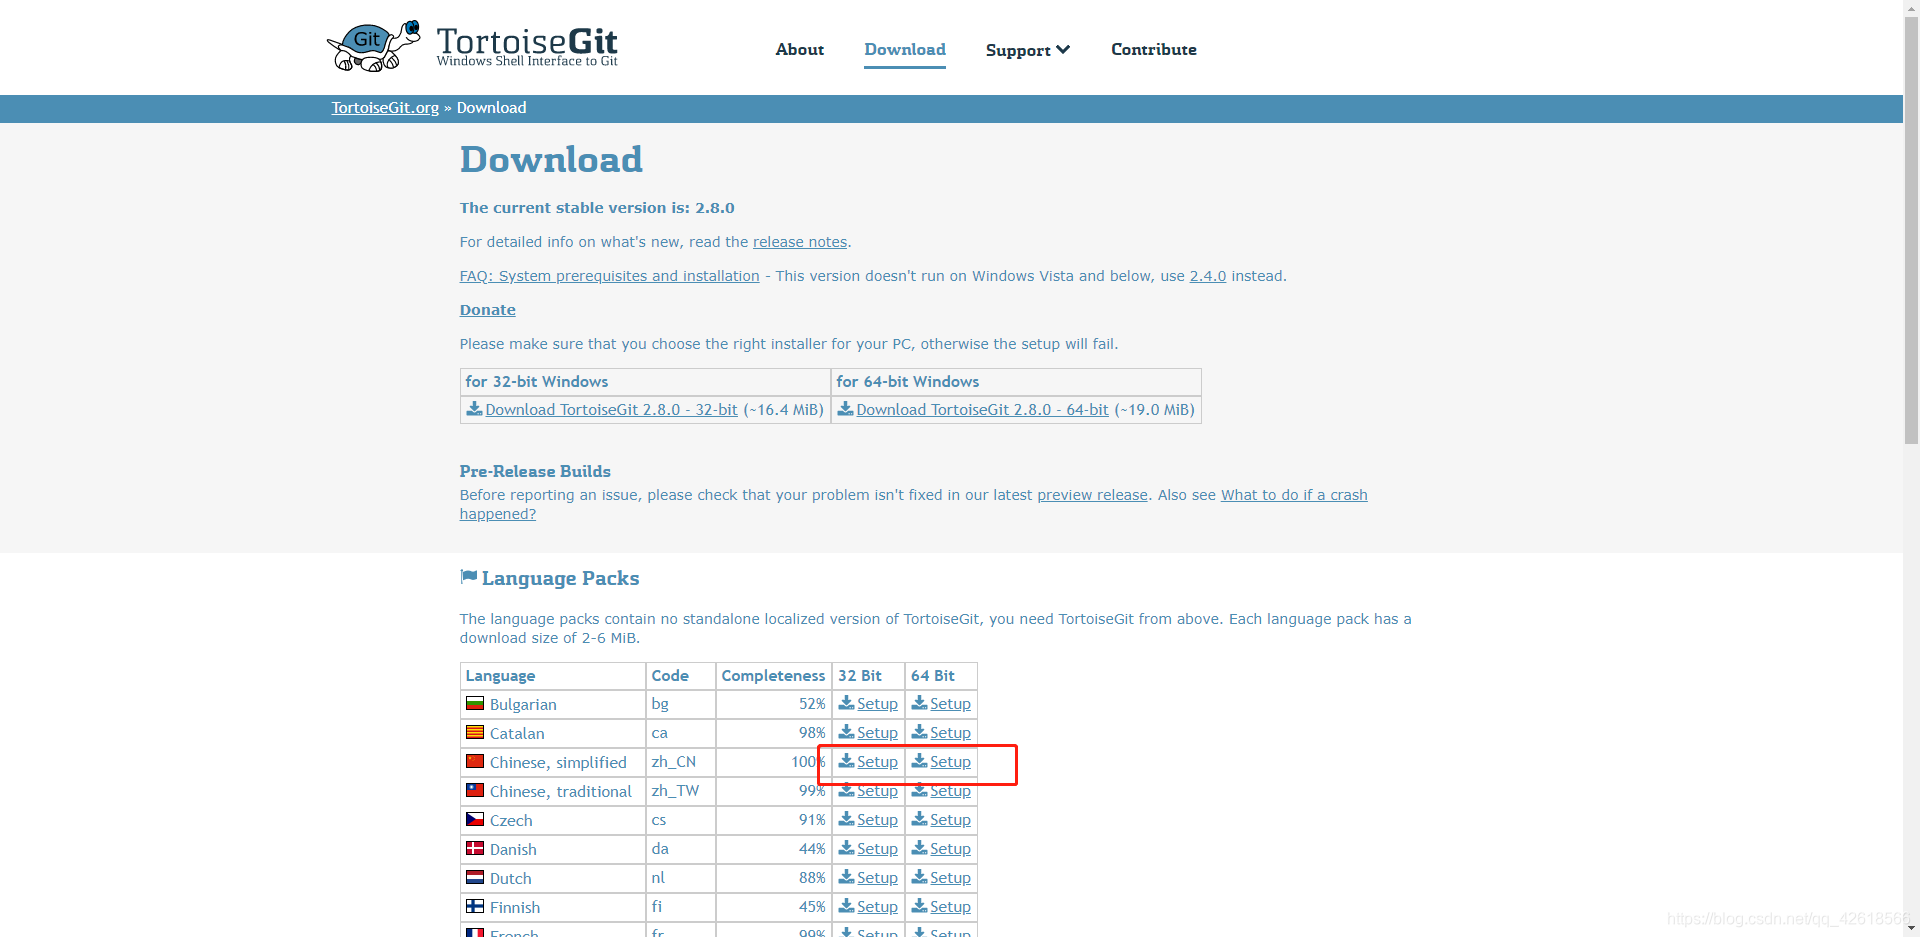The width and height of the screenshot is (1920, 937).
Task: Click Catalan 32 Bit download icon
Action: coord(846,732)
